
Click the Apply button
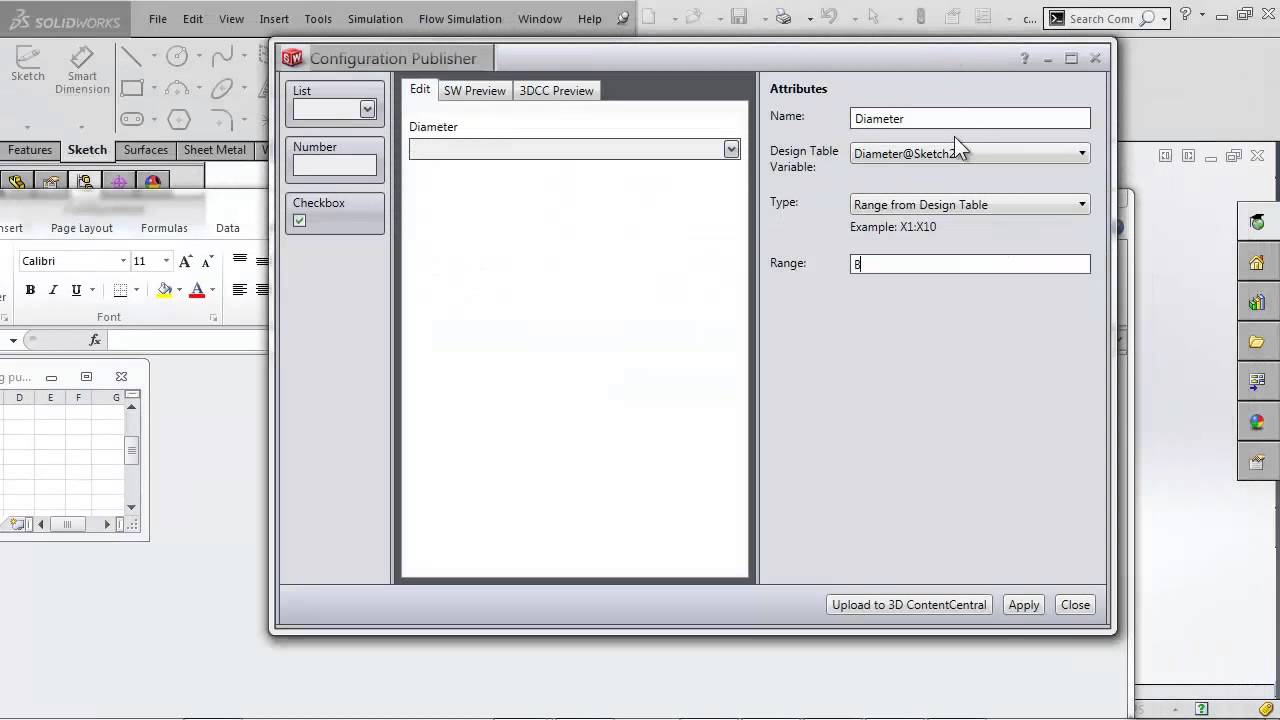[x=1024, y=604]
